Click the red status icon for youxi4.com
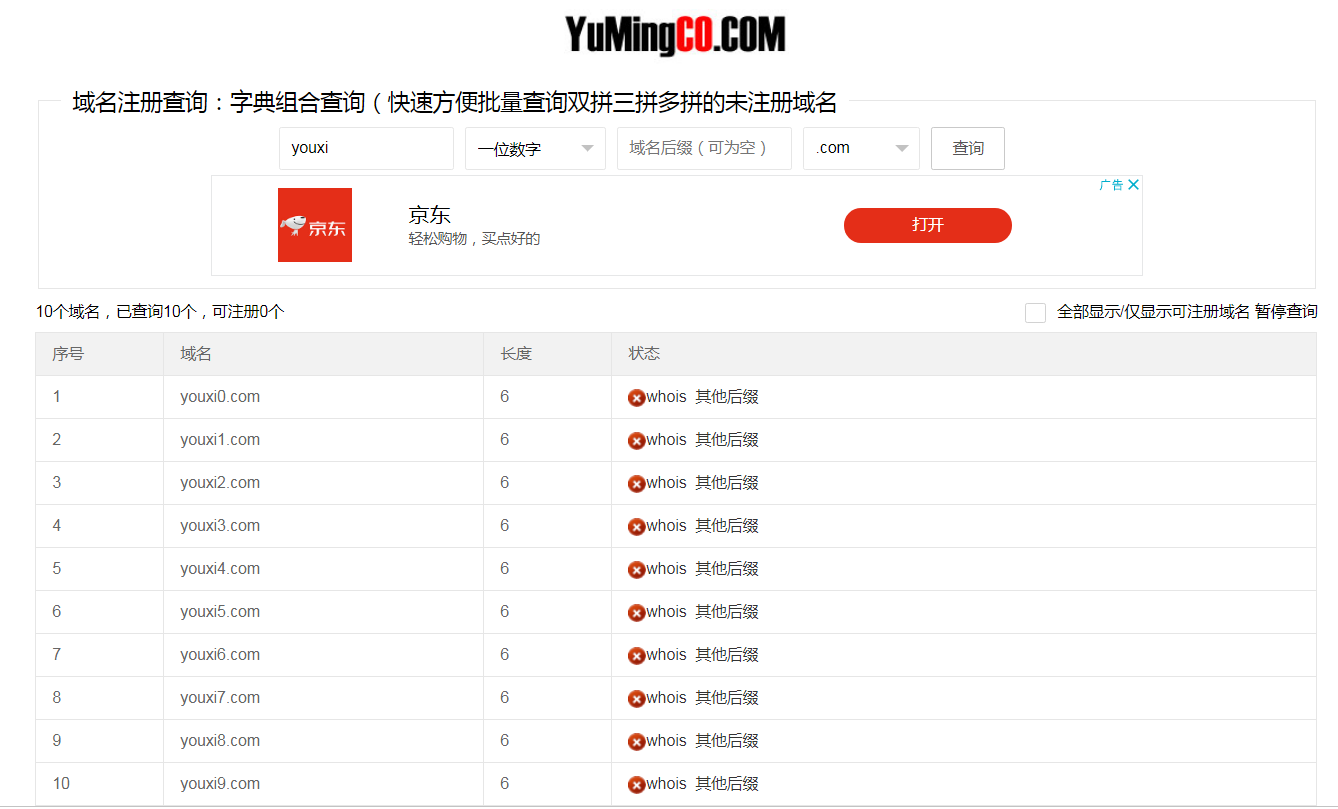This screenshot has height=809, width=1338. [636, 570]
